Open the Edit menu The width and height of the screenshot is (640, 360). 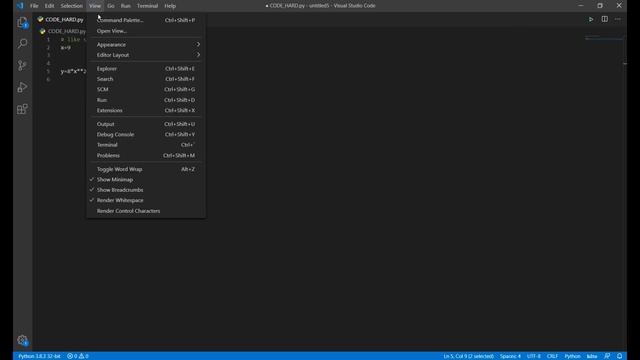[x=49, y=6]
